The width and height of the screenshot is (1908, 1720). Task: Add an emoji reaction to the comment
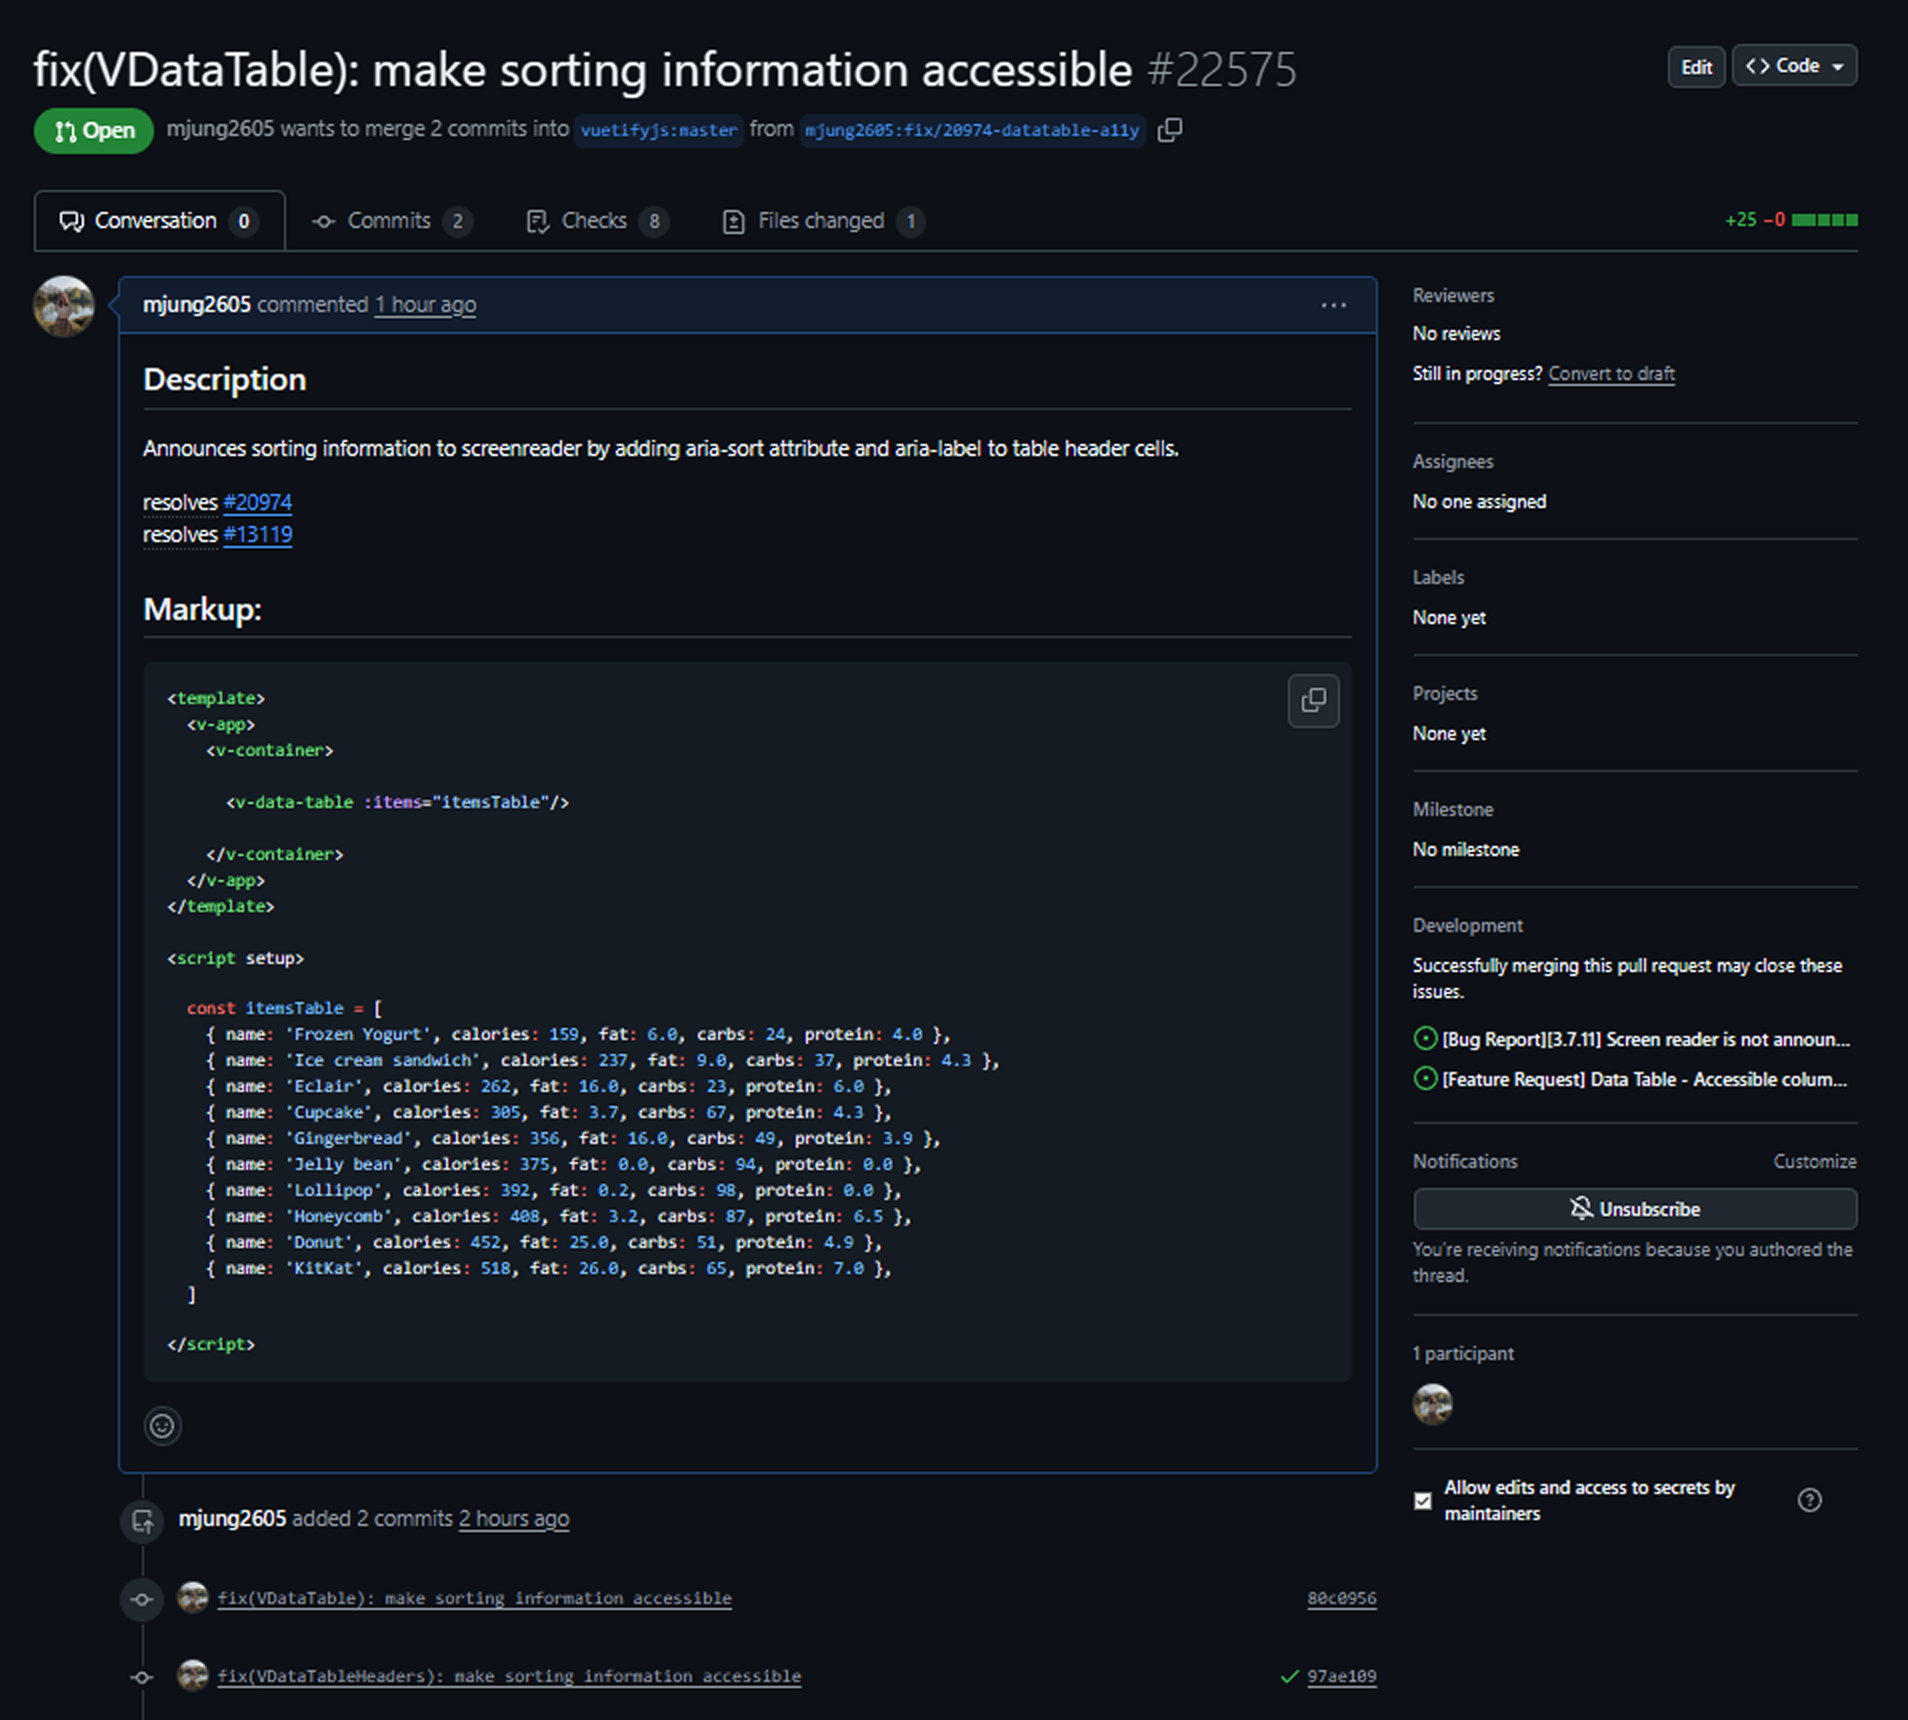[x=162, y=1425]
